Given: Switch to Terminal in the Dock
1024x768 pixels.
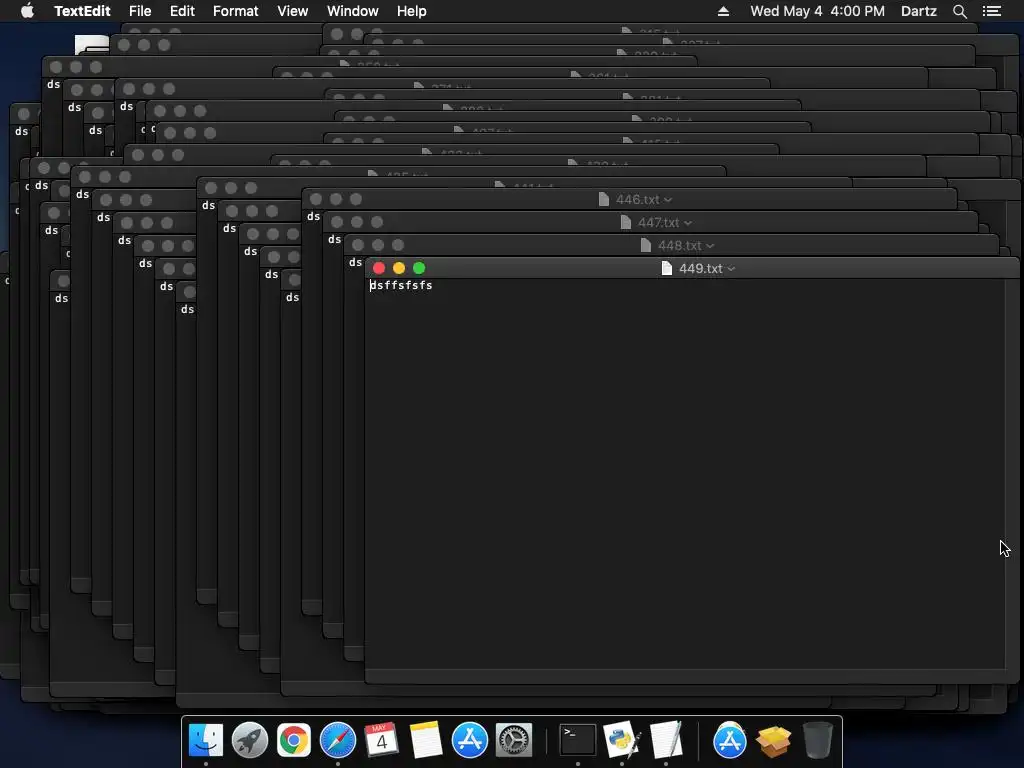Looking at the screenshot, I should click(578, 741).
